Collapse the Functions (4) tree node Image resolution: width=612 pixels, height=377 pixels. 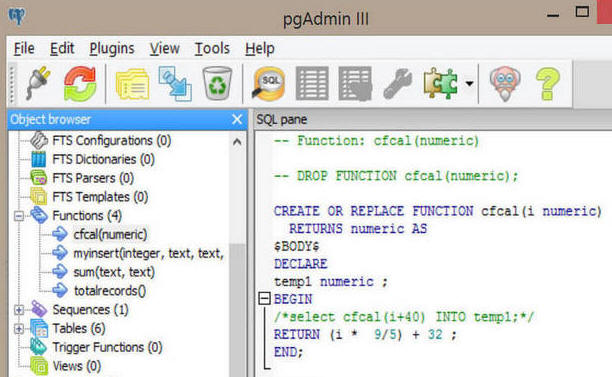tap(19, 216)
